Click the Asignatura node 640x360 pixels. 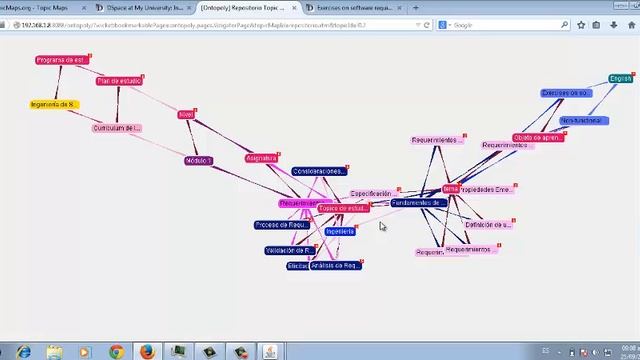click(262, 158)
